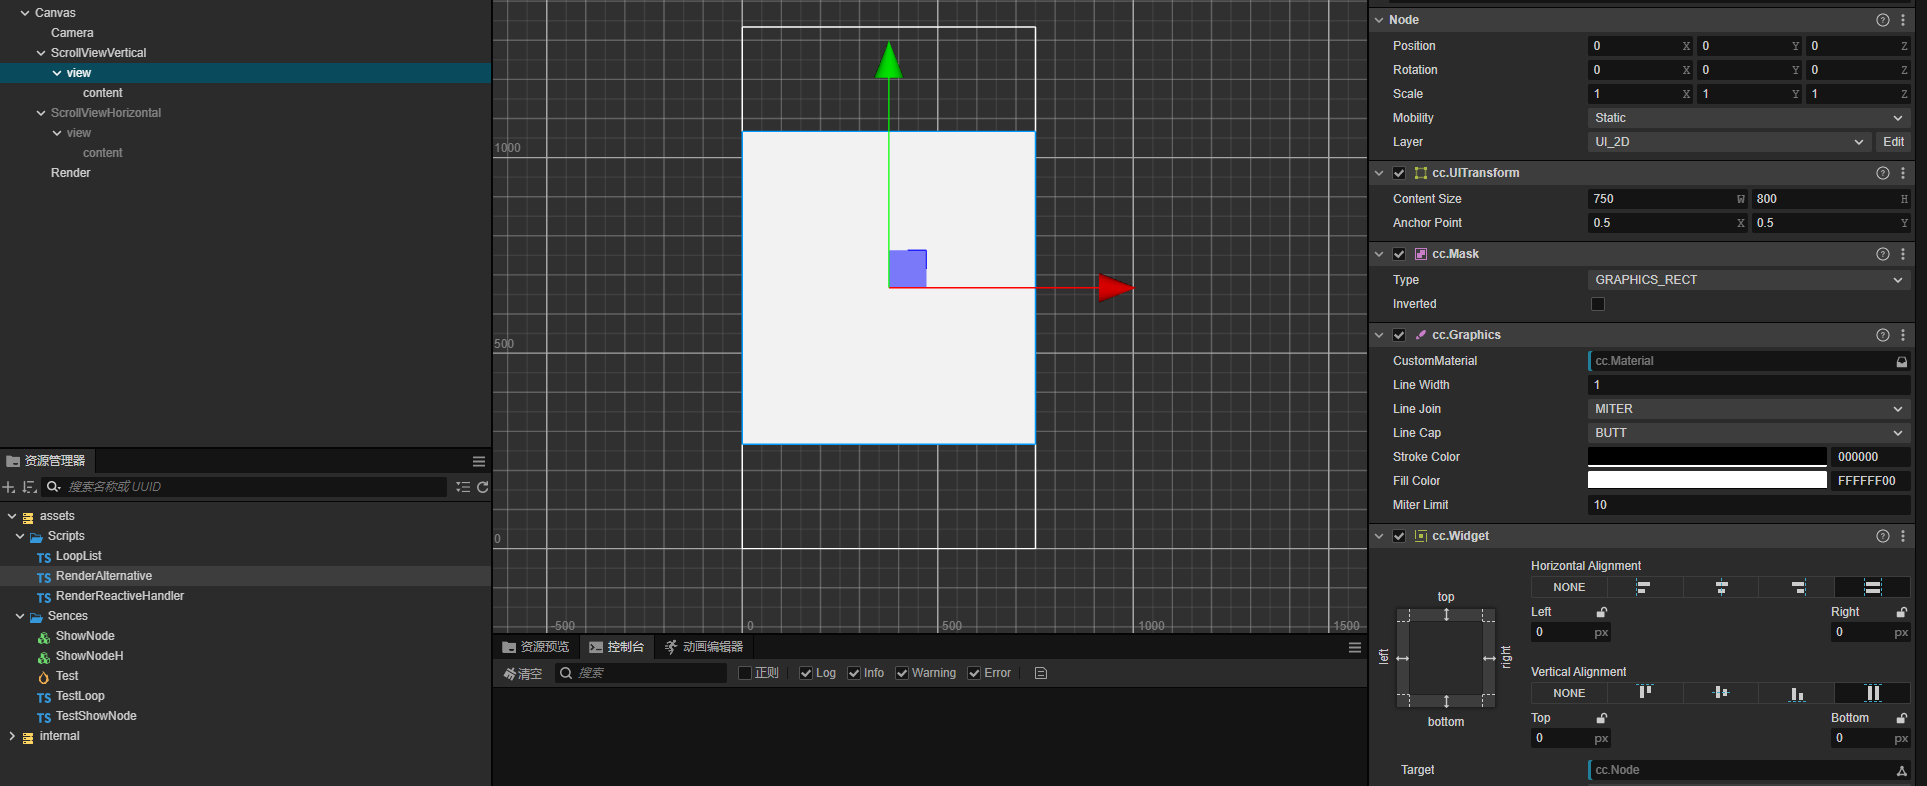Image resolution: width=1927 pixels, height=786 pixels.
Task: Select horizontal stretch alignment icon
Action: (x=1873, y=587)
